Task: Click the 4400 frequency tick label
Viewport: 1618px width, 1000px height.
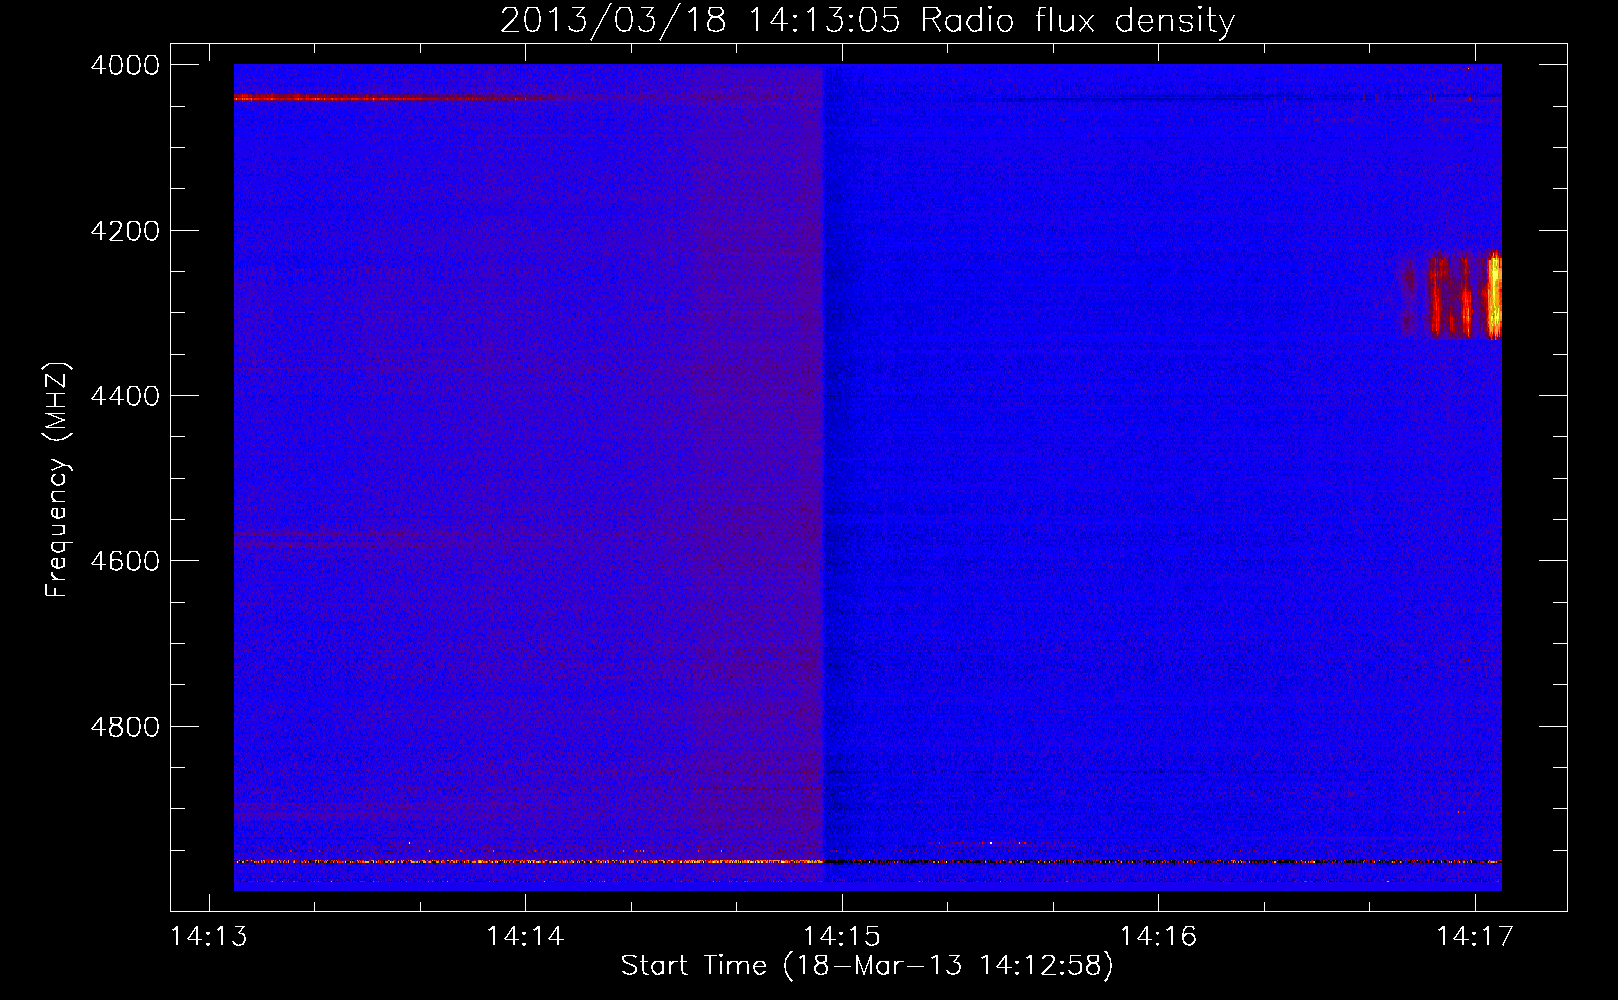Action: point(125,396)
